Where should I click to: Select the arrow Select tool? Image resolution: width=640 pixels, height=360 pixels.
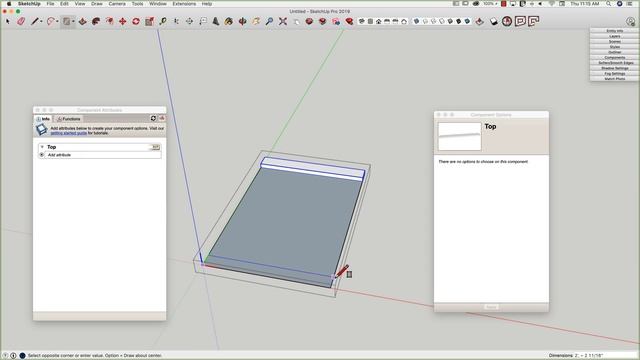pyautogui.click(x=8, y=21)
